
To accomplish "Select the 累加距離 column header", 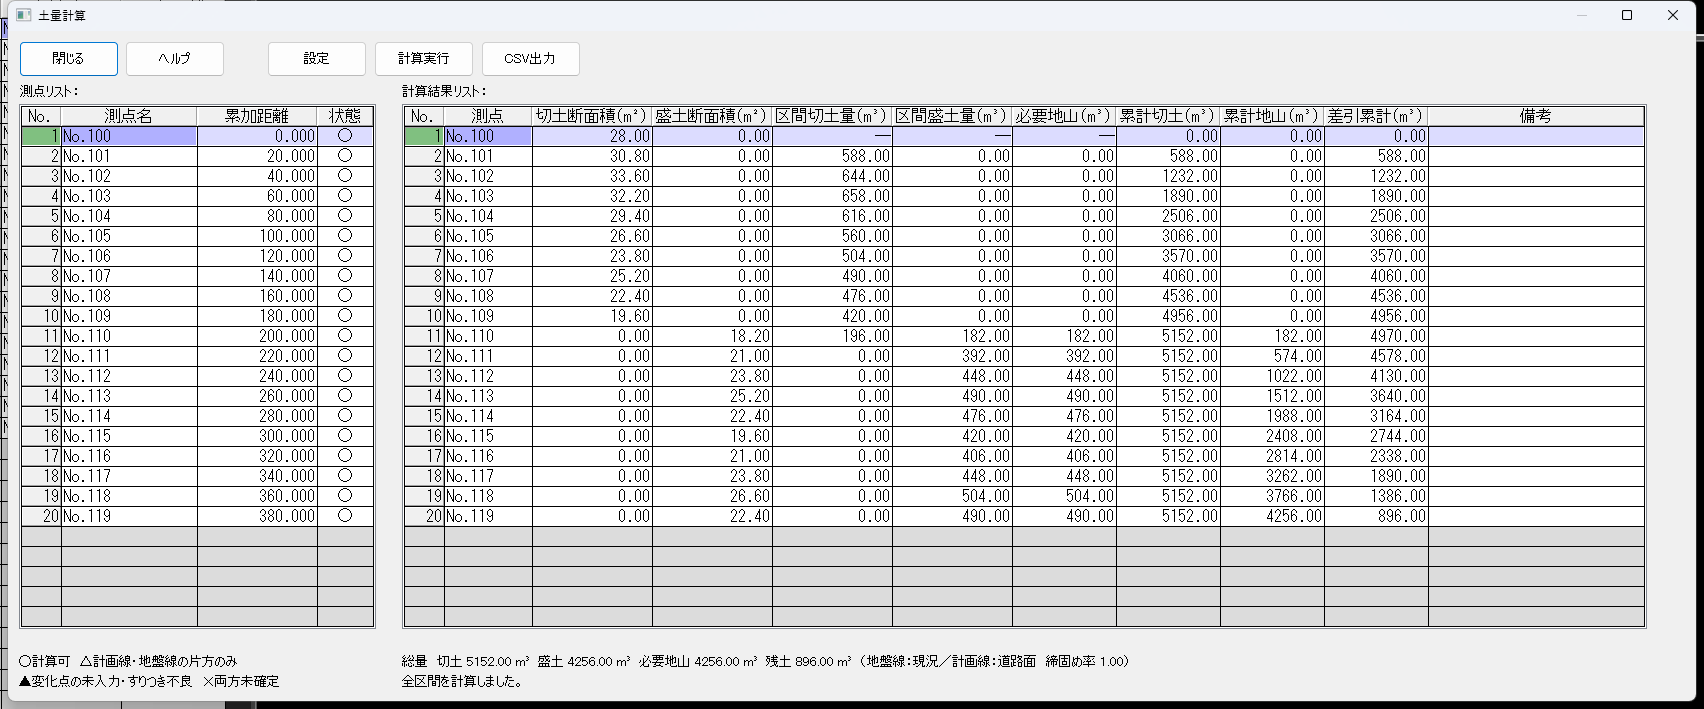I will (x=257, y=116).
